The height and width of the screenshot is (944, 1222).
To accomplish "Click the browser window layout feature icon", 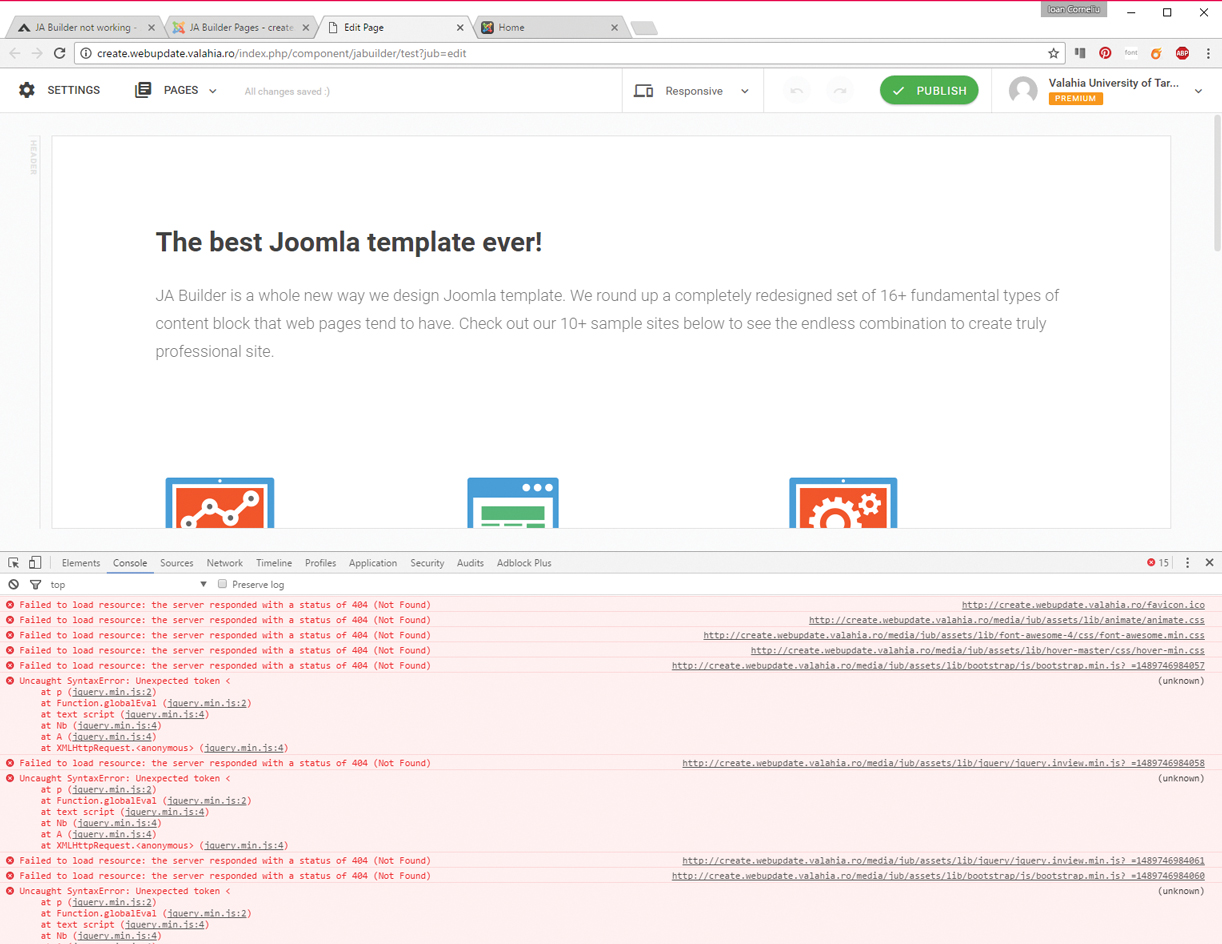I will (513, 503).
